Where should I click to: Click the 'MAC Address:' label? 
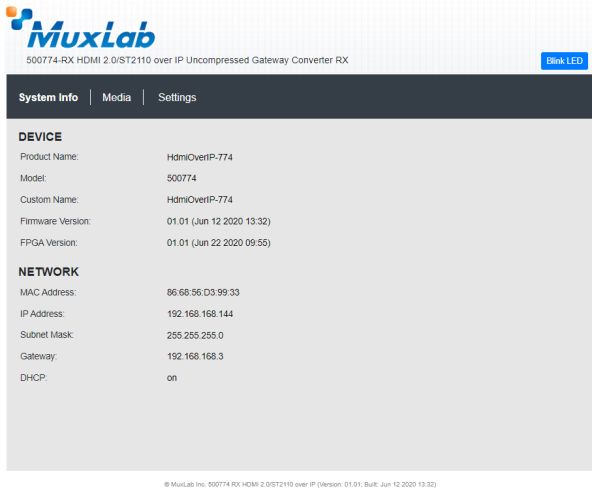48,292
